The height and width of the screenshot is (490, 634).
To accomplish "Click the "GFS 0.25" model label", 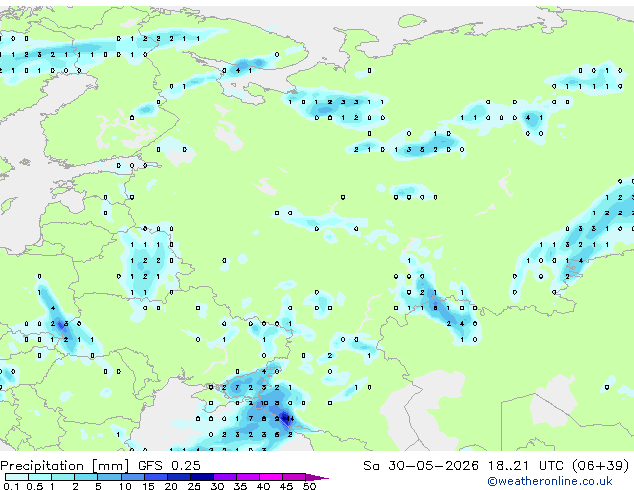I will coord(169,466).
